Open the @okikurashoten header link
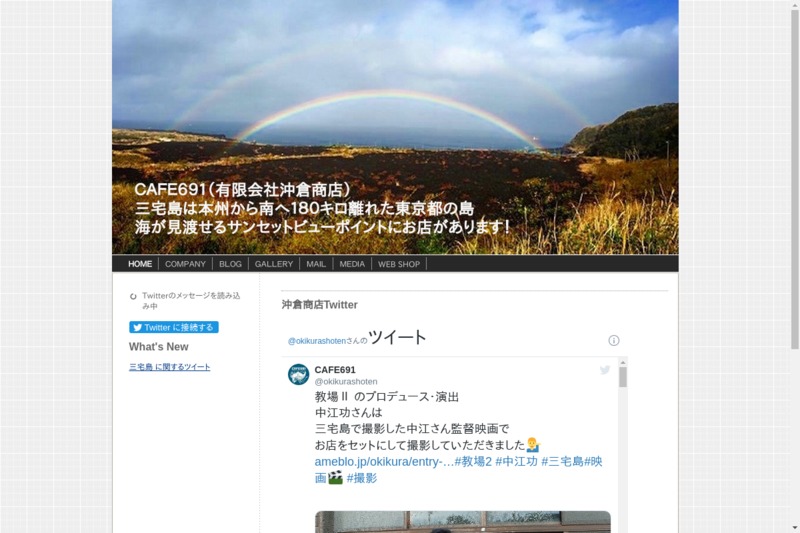Screen dimensions: 800x533 (x=317, y=341)
